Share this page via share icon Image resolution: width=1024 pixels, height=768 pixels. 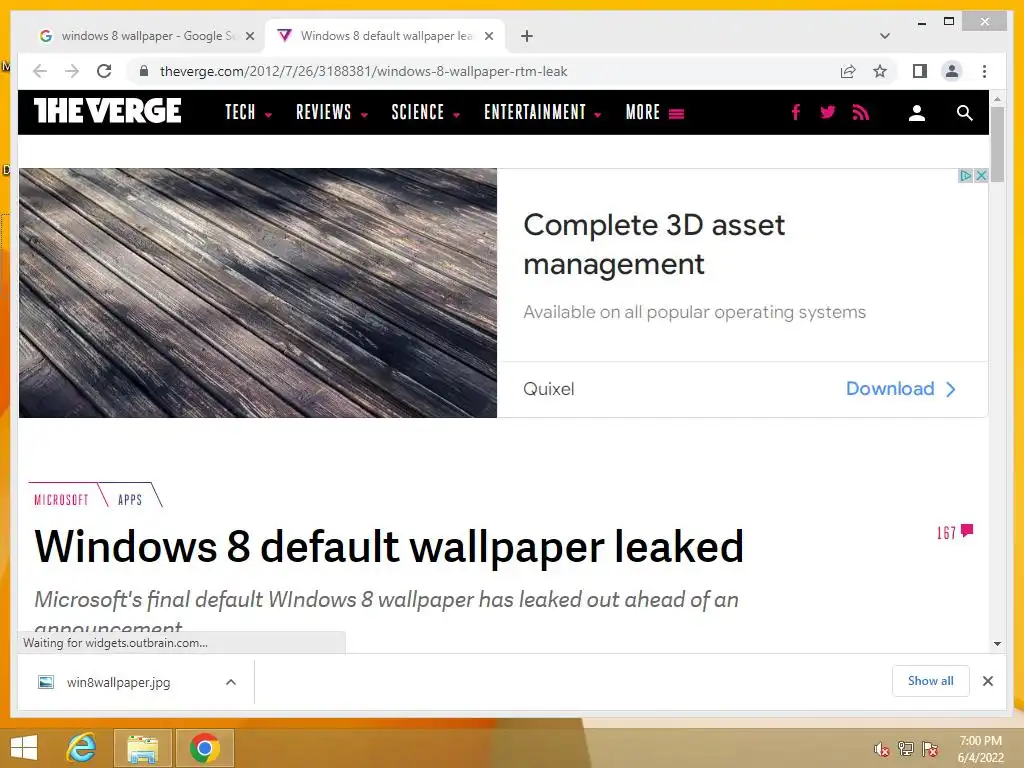click(x=848, y=71)
